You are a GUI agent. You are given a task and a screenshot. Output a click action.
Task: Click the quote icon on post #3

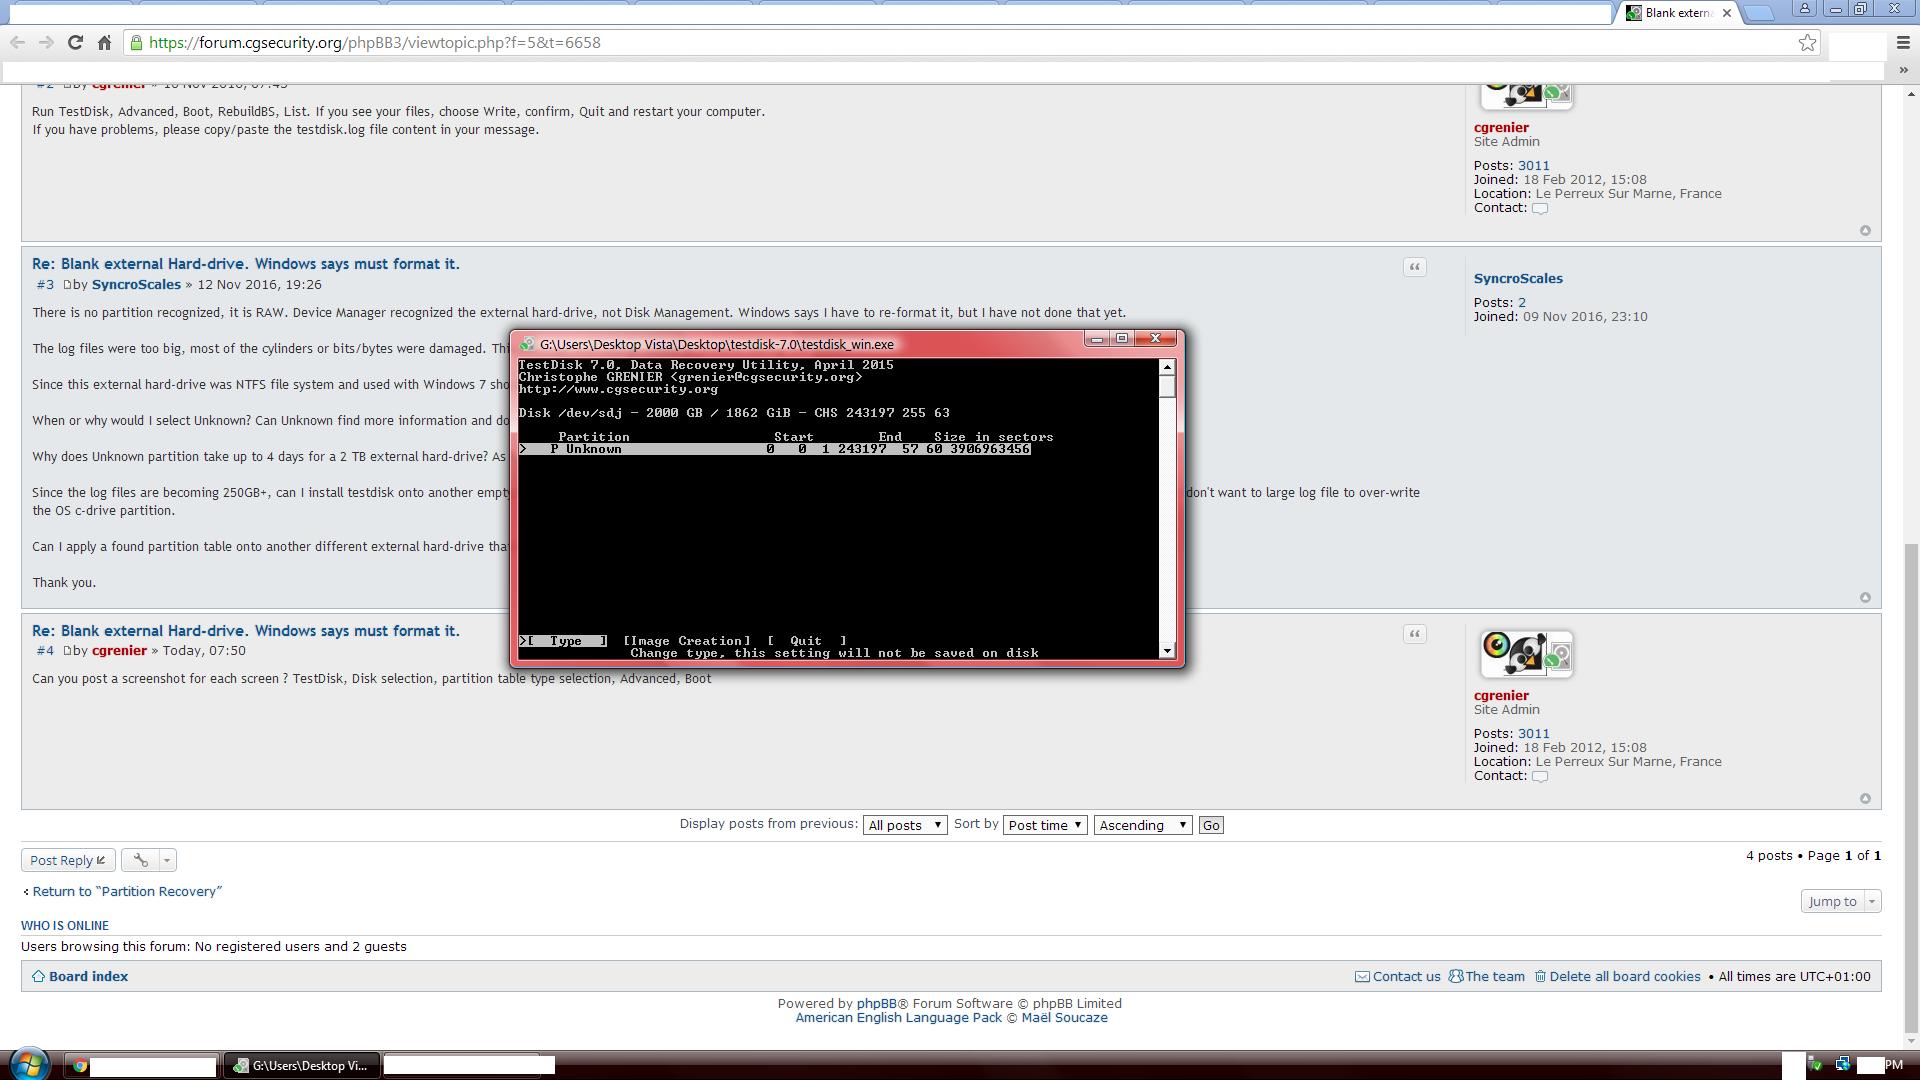click(x=1414, y=265)
